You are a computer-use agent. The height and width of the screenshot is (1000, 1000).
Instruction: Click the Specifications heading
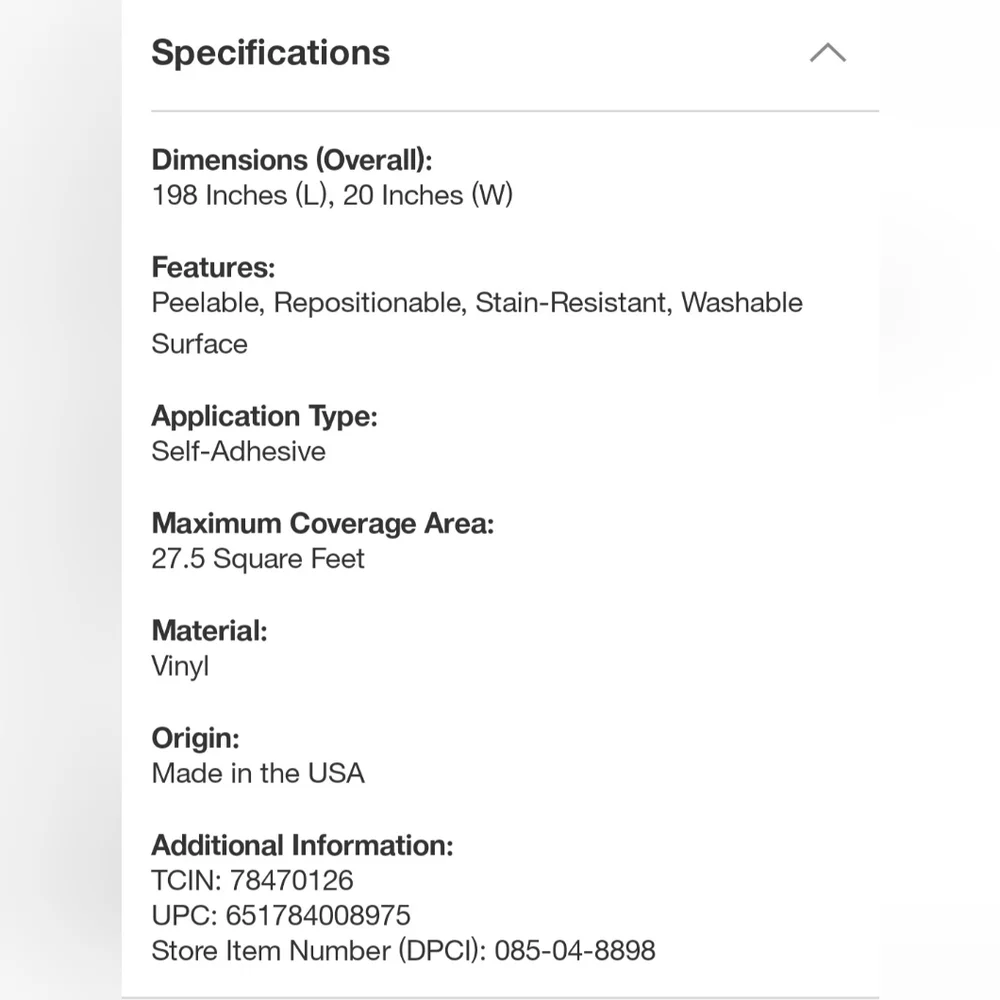(x=270, y=52)
